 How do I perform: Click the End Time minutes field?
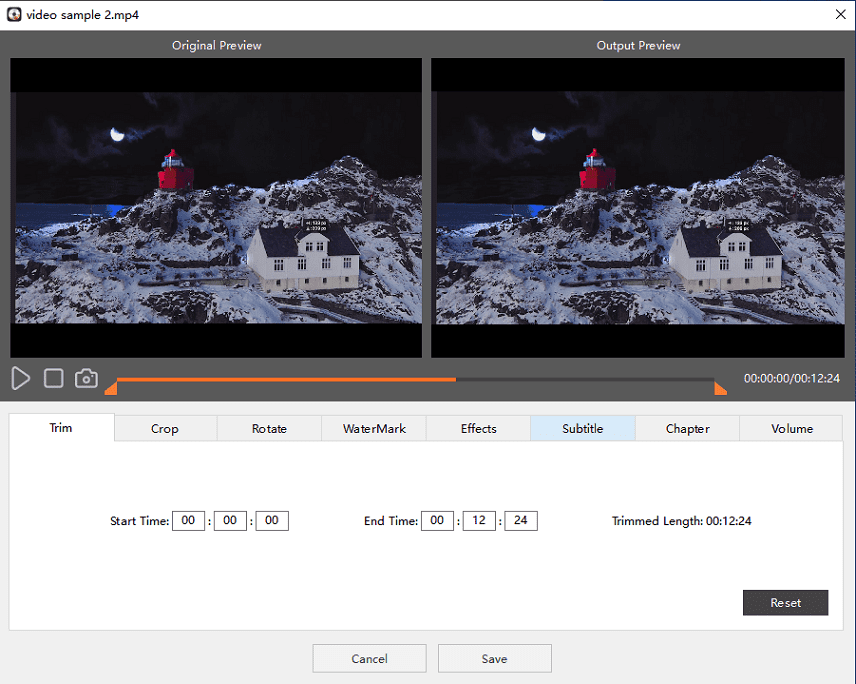[x=479, y=521]
